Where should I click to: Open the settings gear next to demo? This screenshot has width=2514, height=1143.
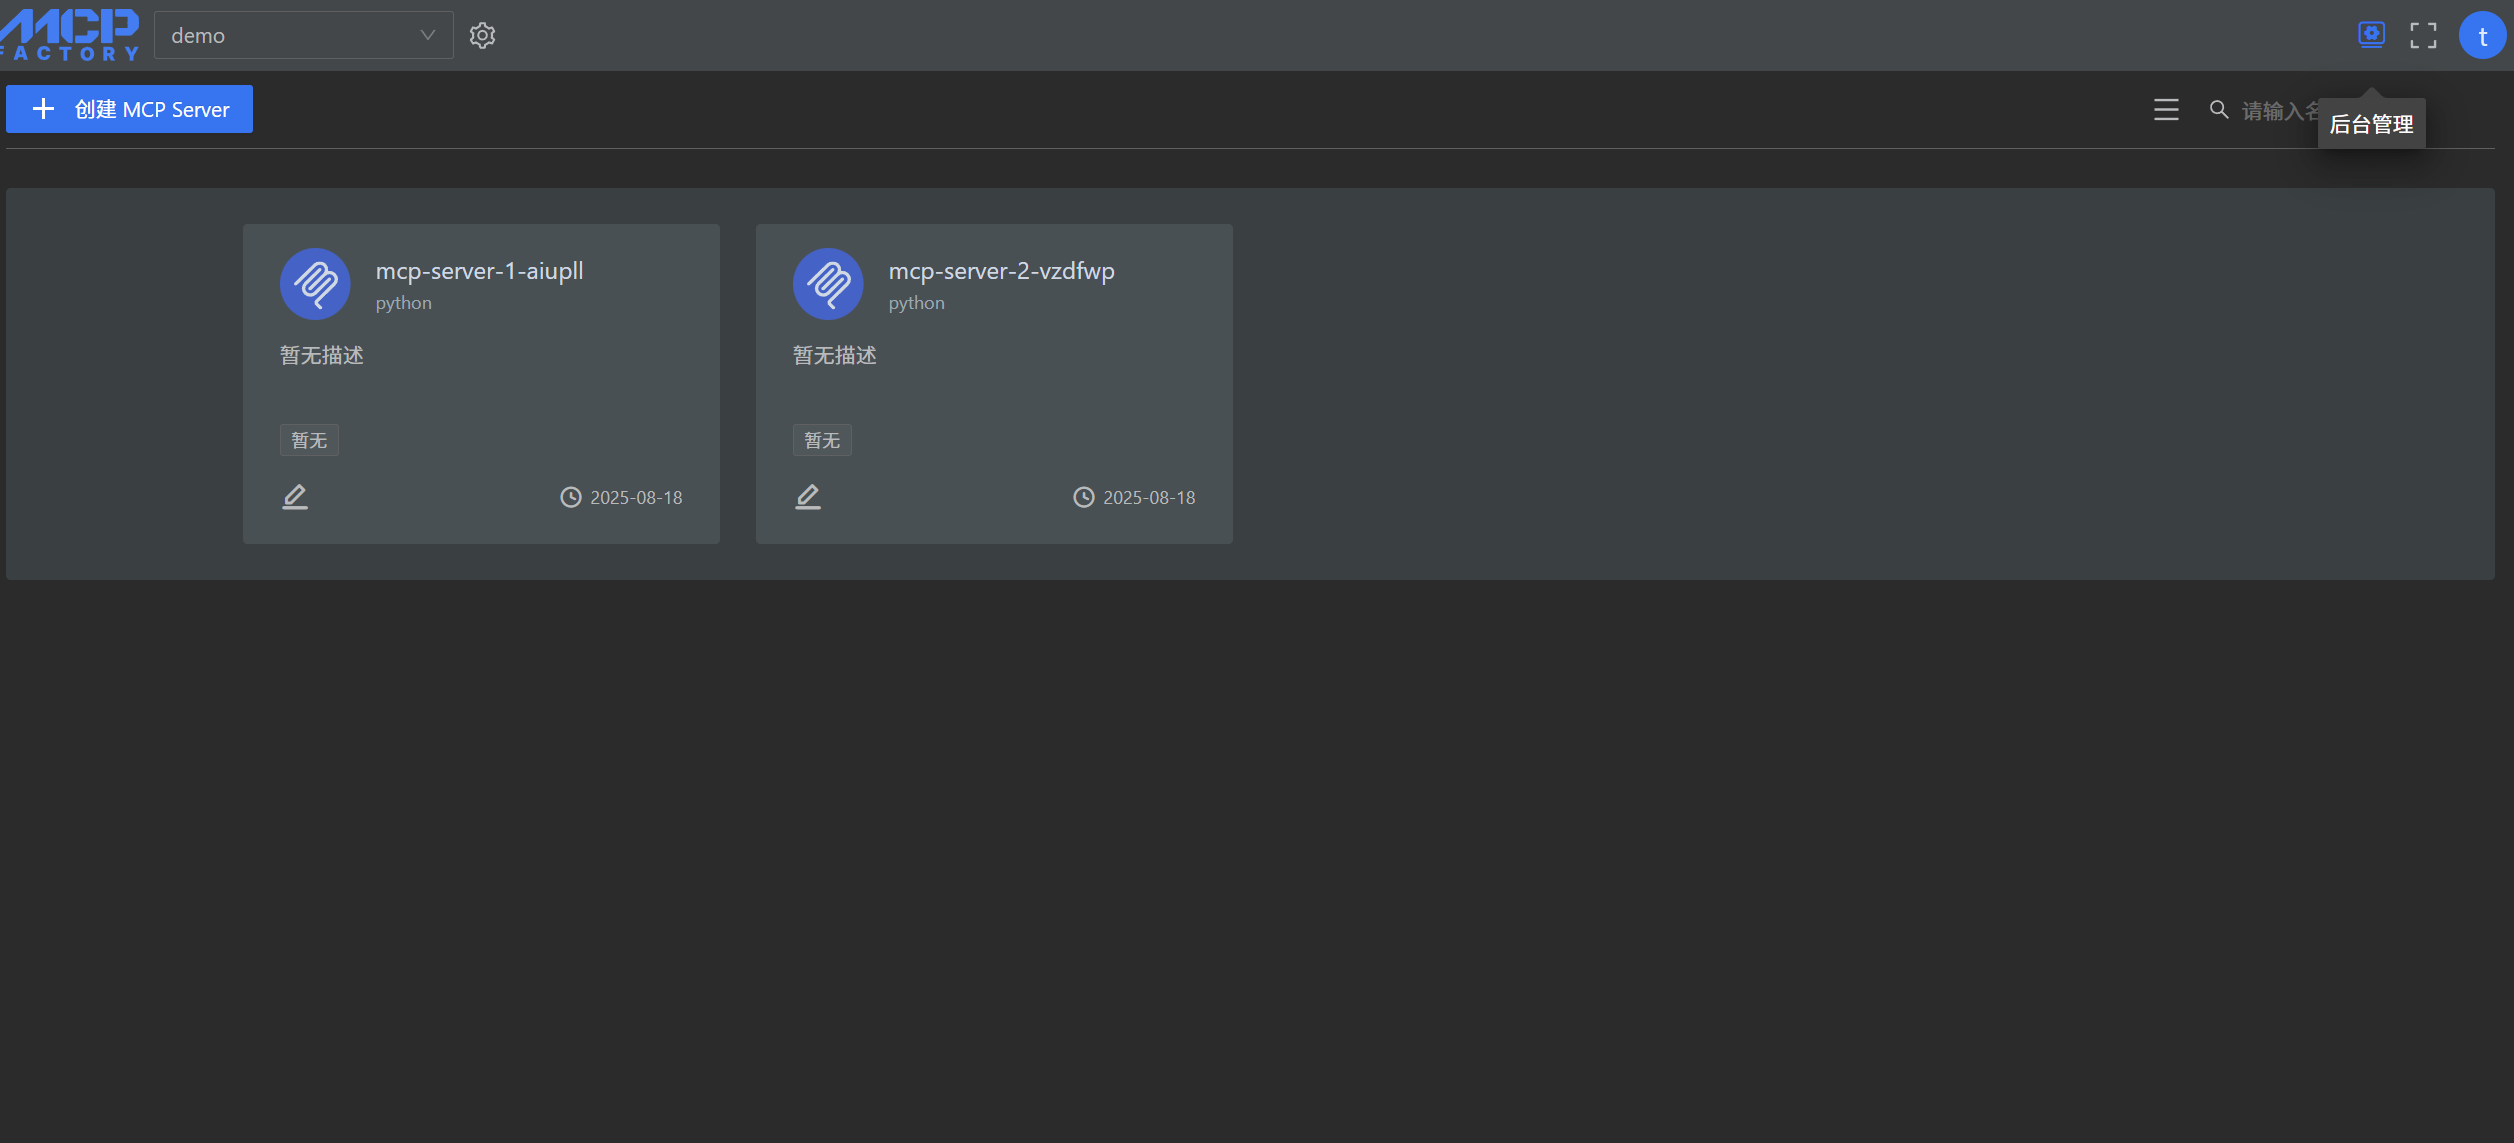coord(482,36)
